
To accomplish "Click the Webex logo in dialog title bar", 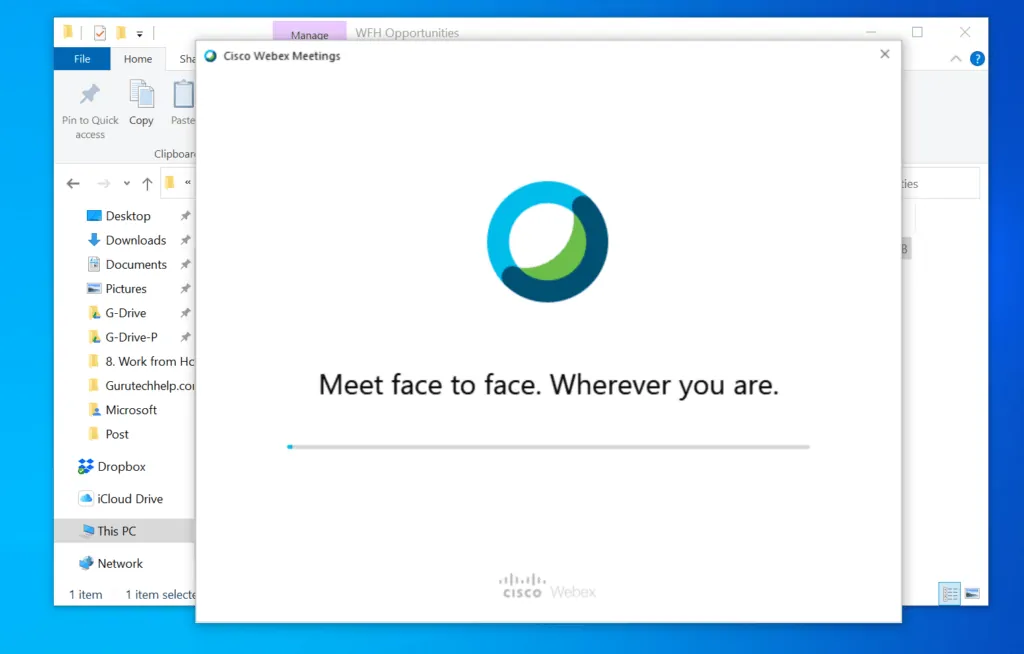I will [210, 56].
